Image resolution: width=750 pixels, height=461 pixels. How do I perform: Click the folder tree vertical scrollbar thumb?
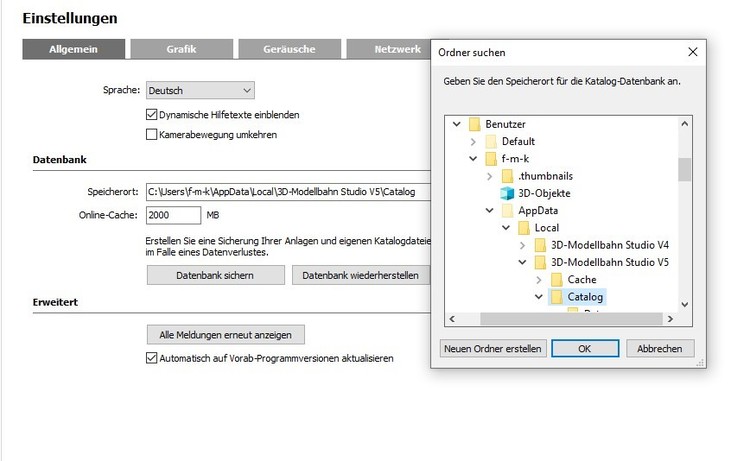click(685, 170)
